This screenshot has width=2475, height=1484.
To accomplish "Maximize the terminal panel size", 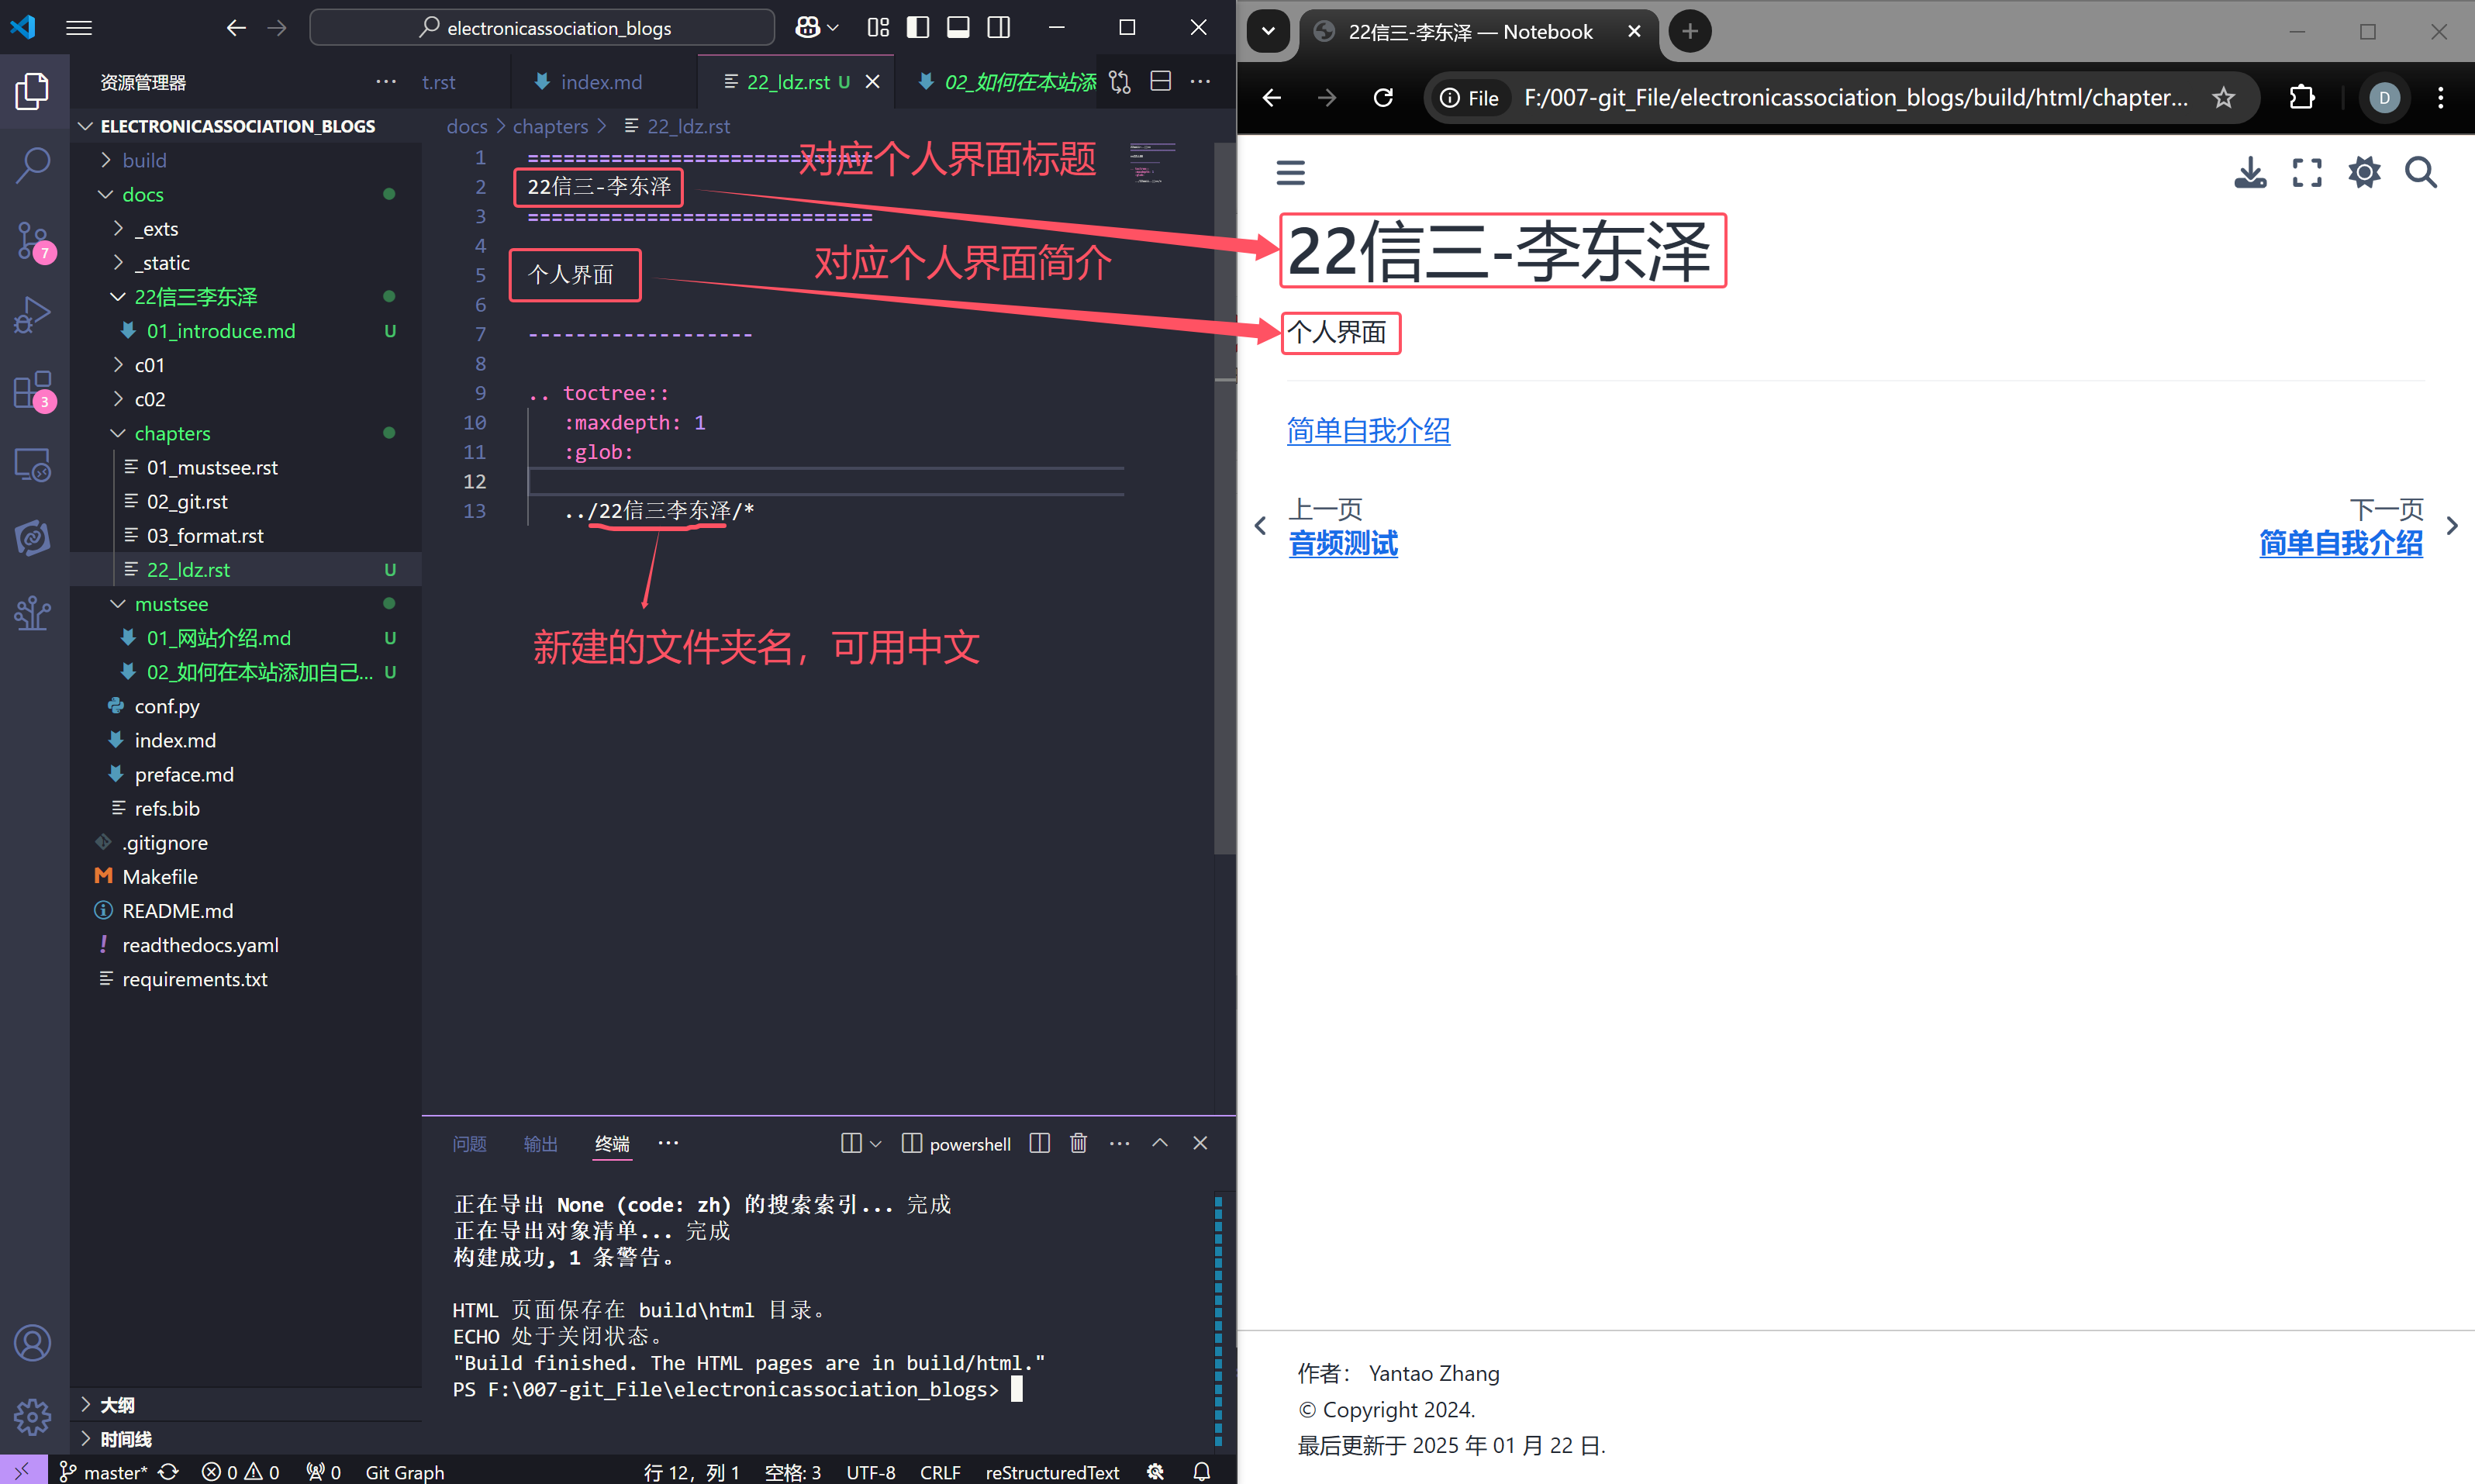I will point(1160,1143).
